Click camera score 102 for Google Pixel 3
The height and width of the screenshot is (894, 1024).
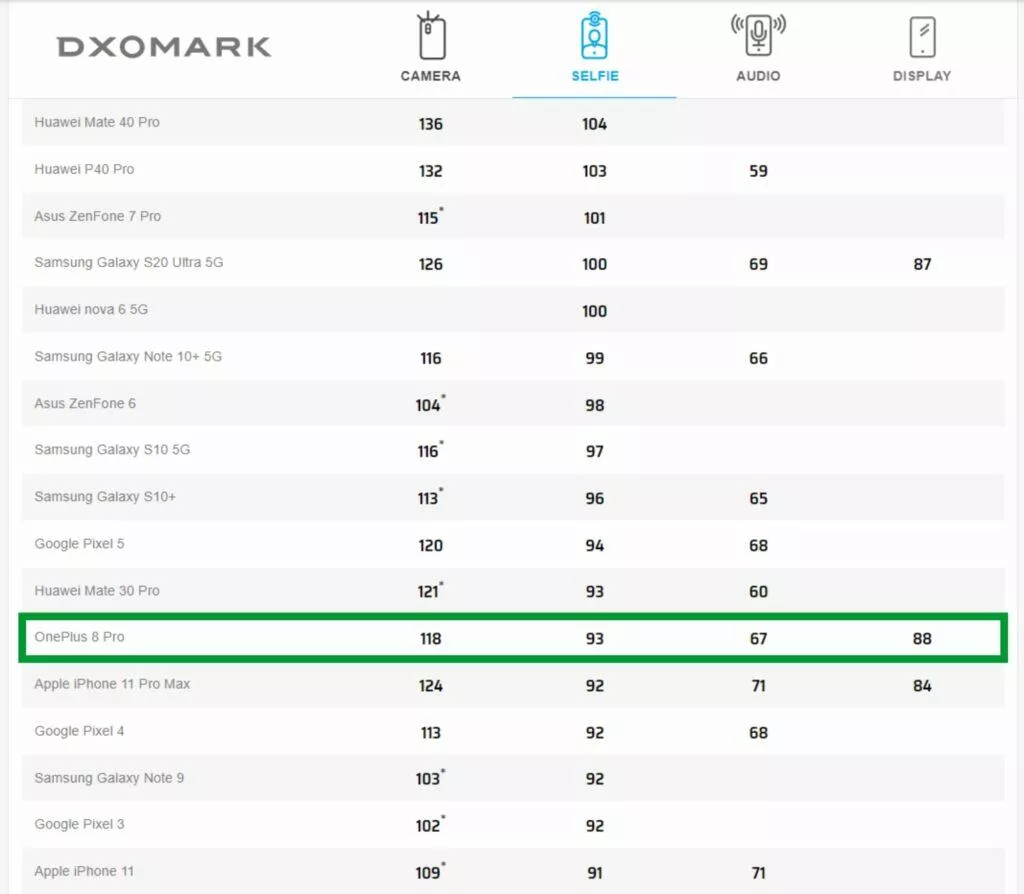(430, 825)
